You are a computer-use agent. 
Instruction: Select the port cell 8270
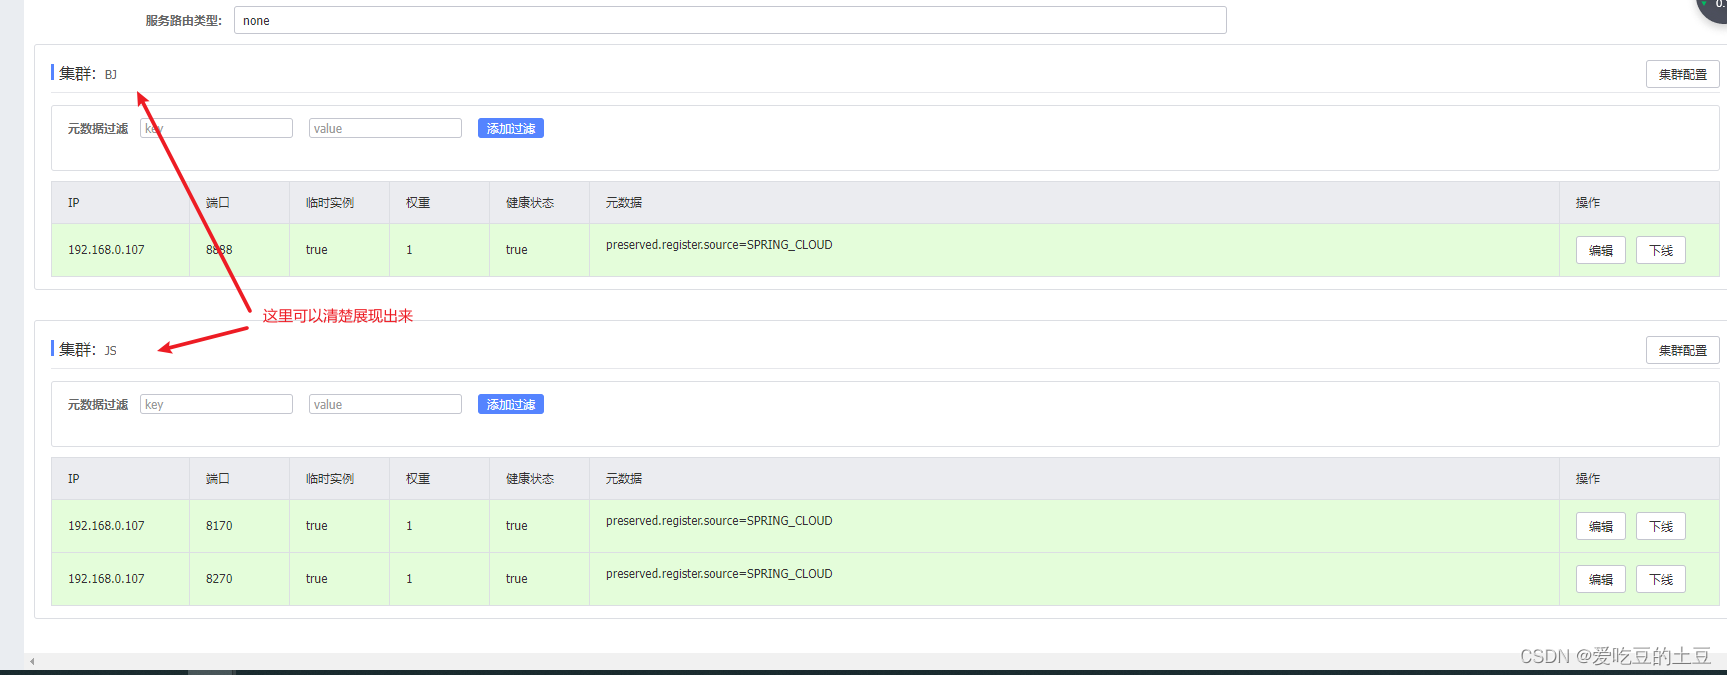point(239,579)
